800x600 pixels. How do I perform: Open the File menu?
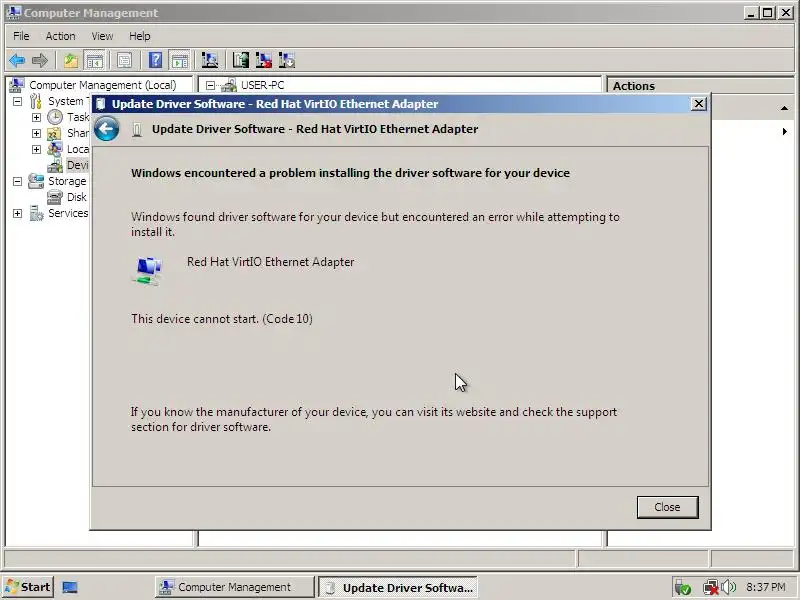pos(21,36)
